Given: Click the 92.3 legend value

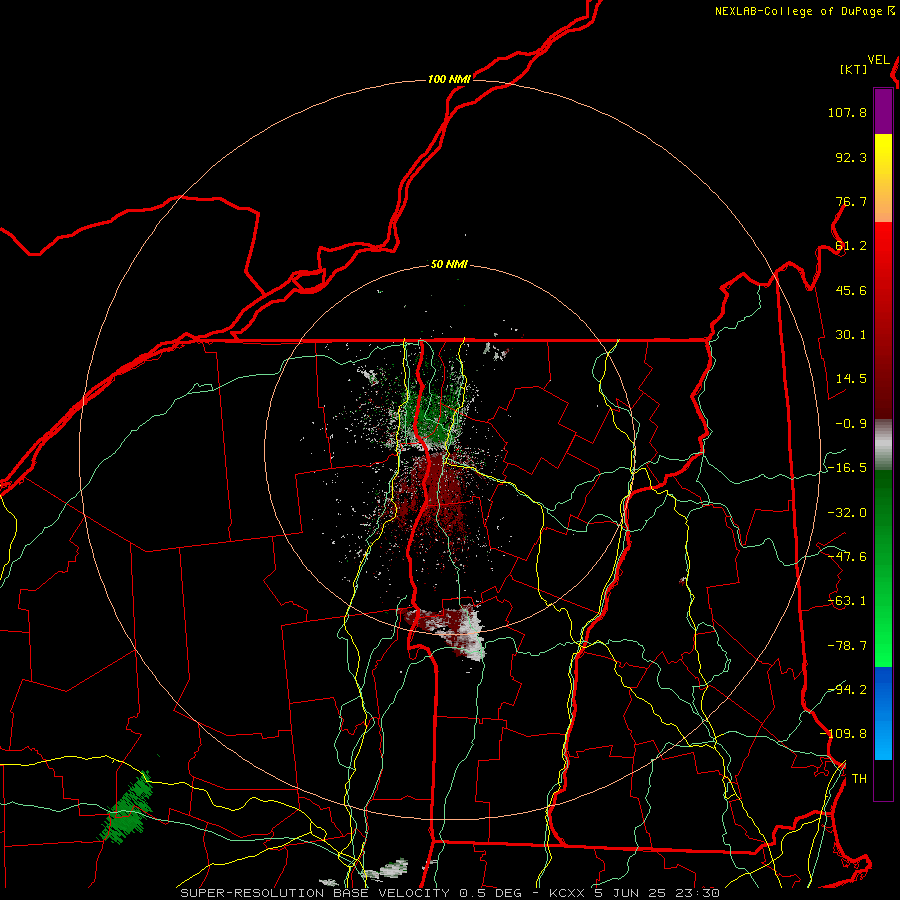Looking at the screenshot, I should point(851,157).
